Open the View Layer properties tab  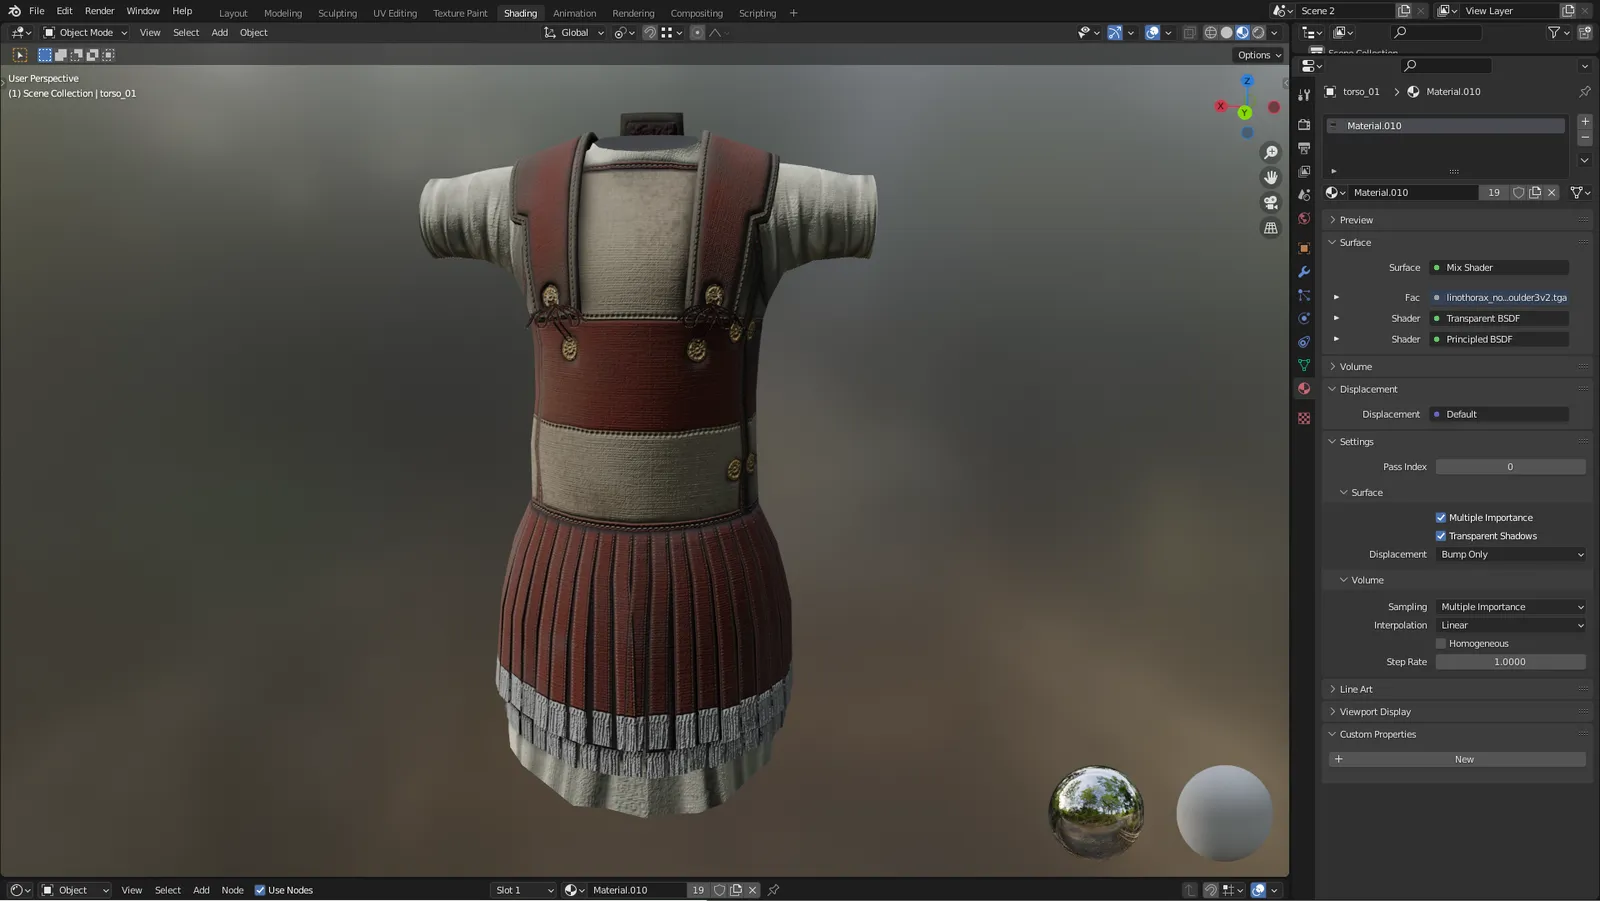pyautogui.click(x=1304, y=172)
